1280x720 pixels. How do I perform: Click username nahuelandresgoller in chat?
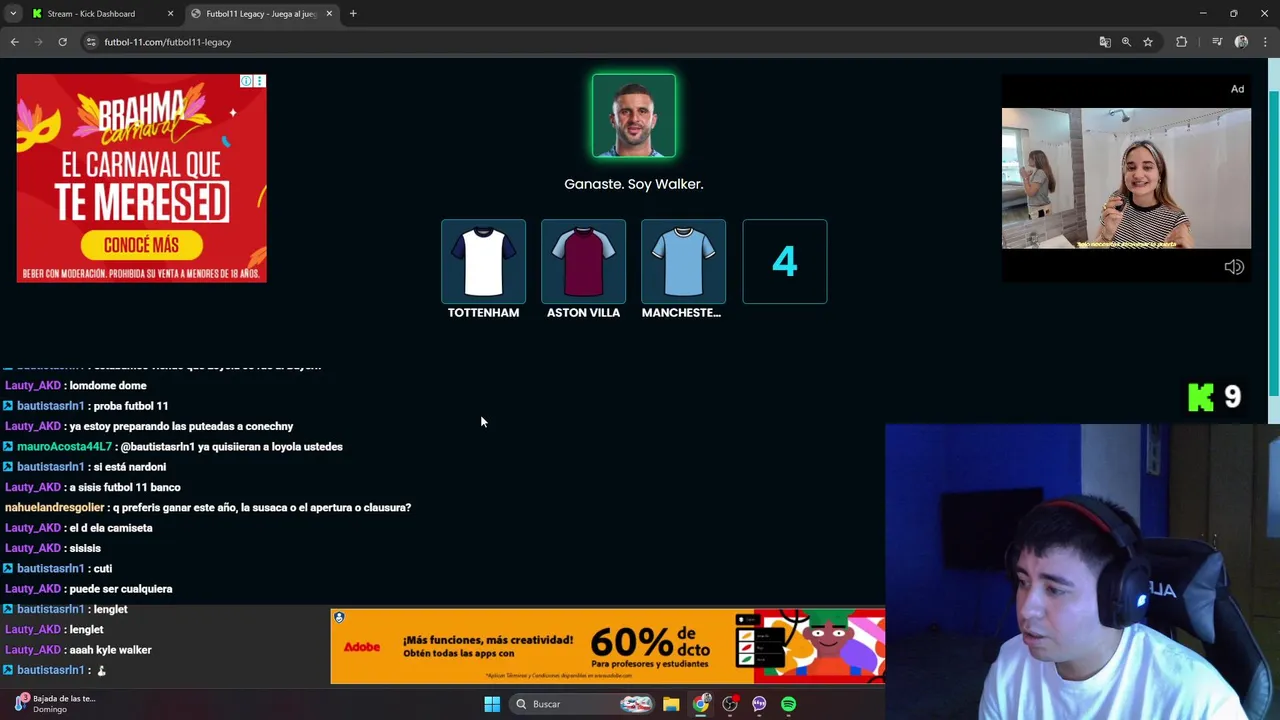(x=54, y=508)
